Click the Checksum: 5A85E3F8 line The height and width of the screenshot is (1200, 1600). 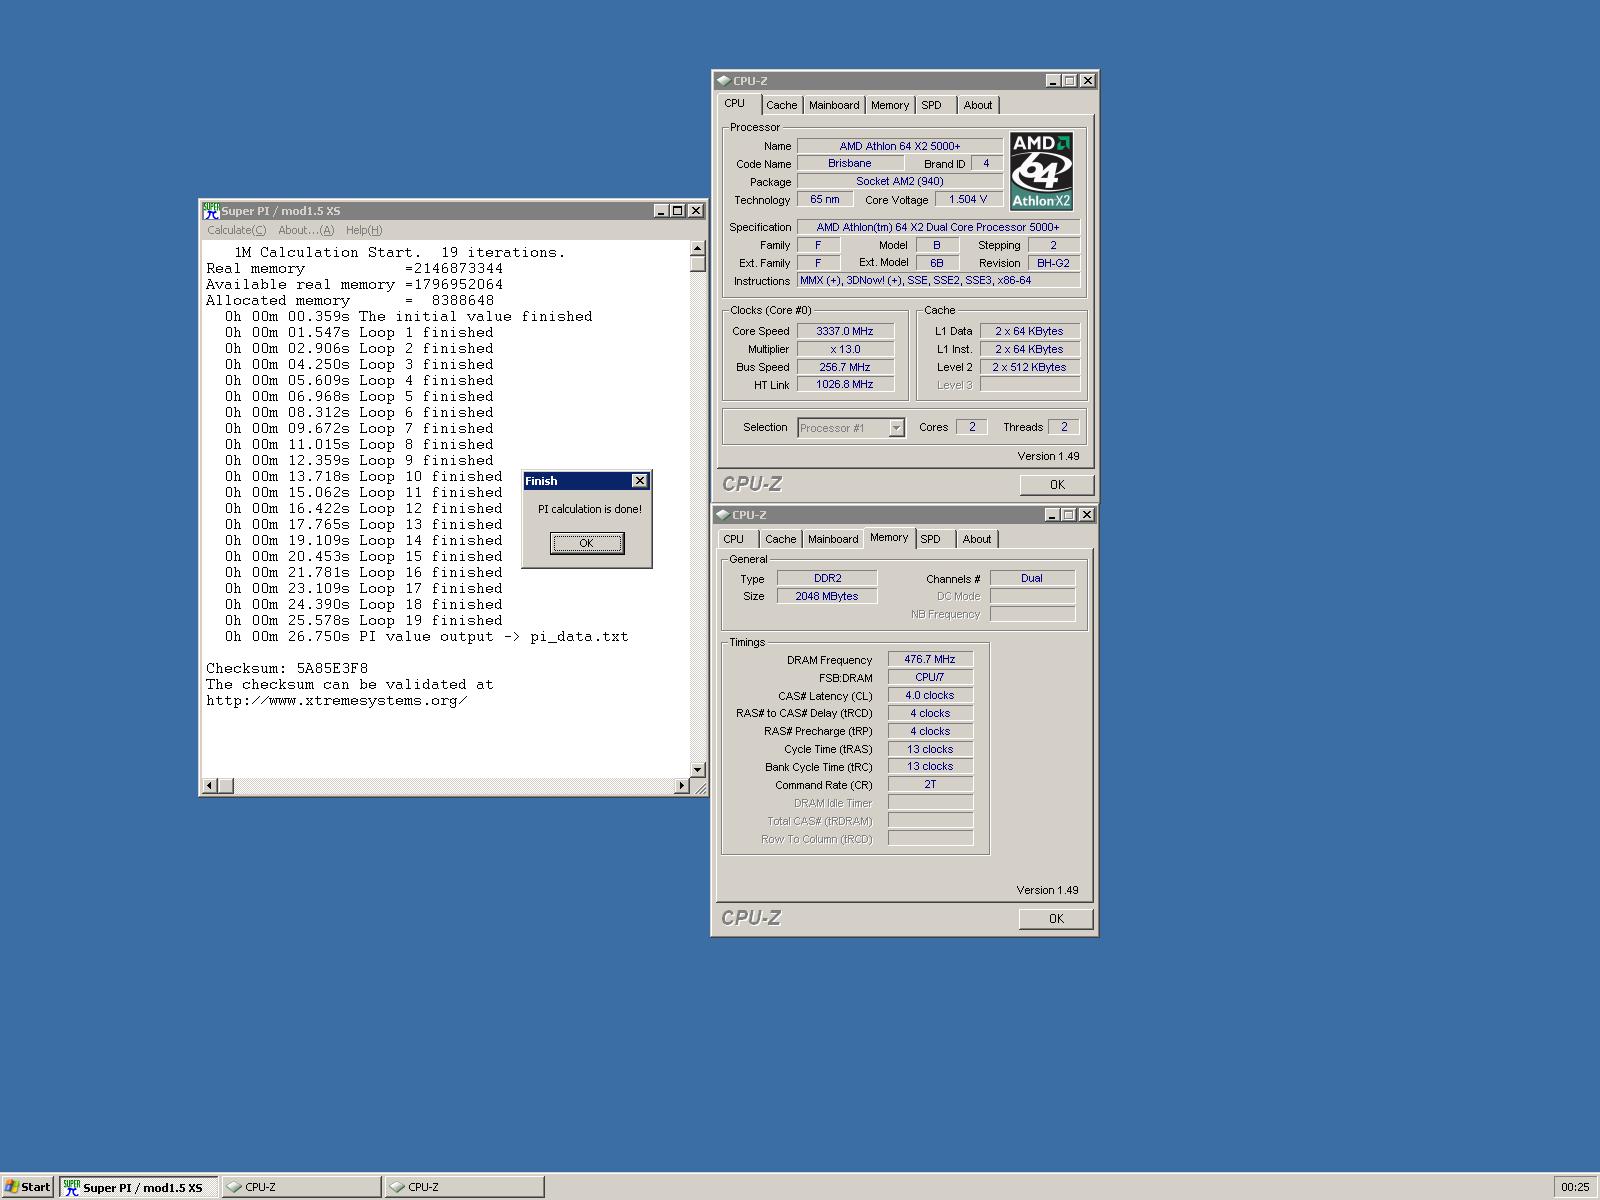pos(287,669)
